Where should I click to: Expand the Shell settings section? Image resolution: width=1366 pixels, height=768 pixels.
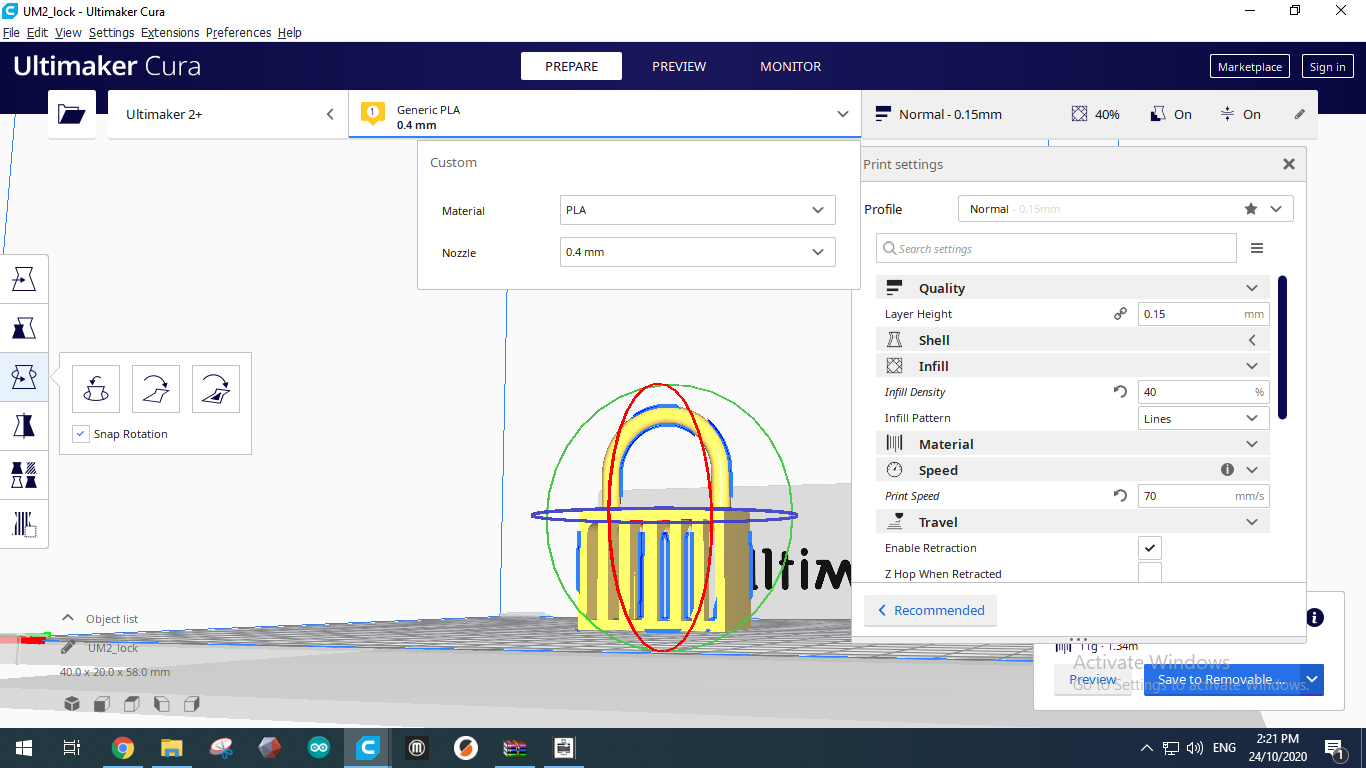click(x=1073, y=340)
